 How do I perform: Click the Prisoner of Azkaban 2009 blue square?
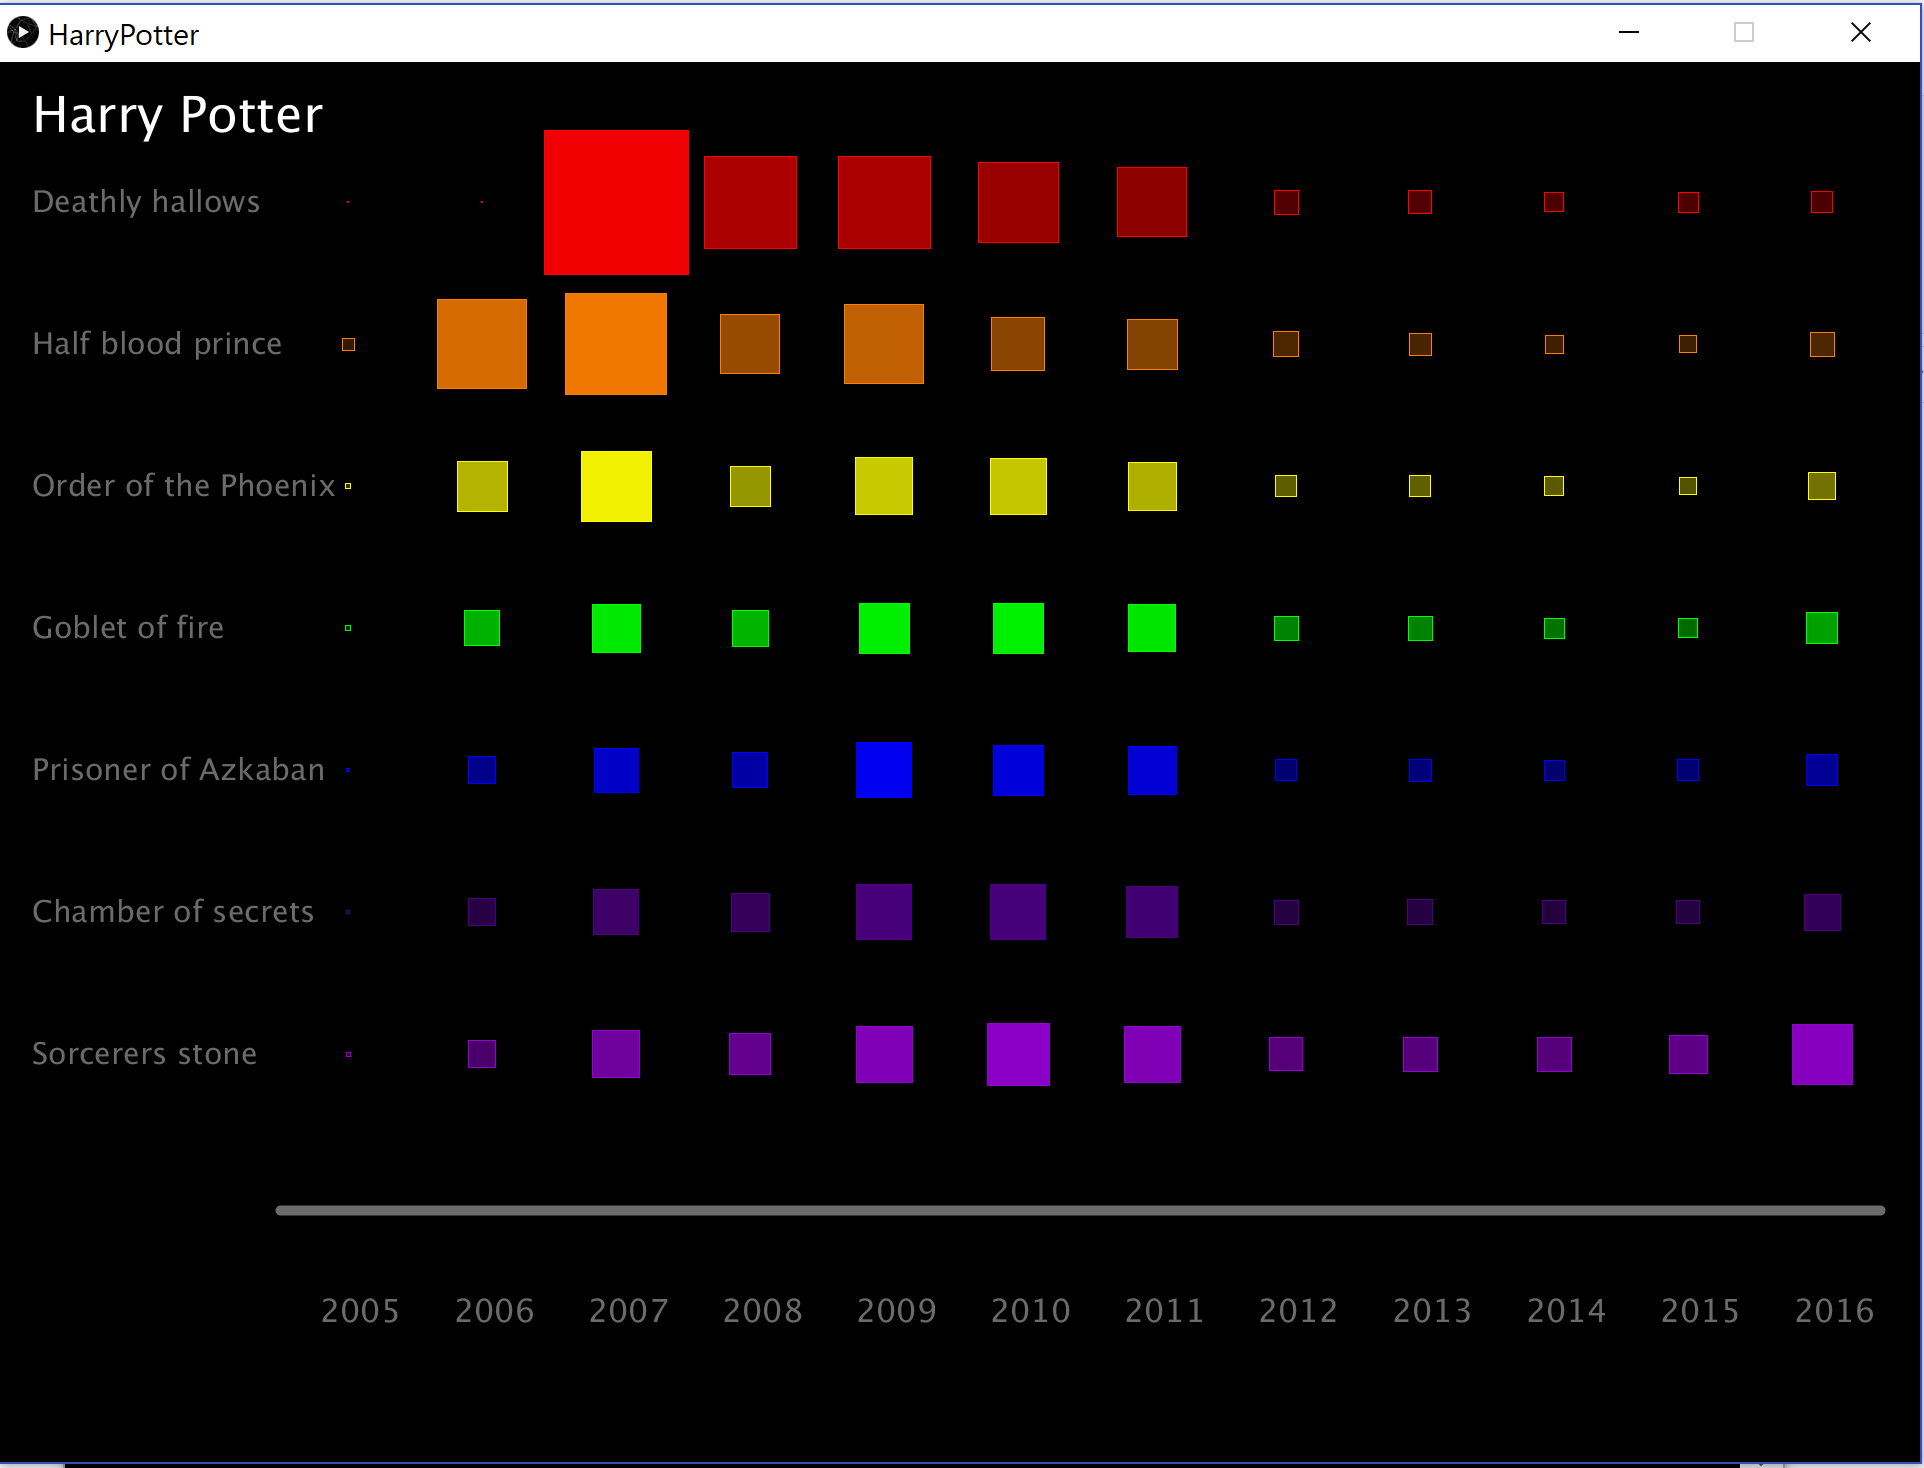tap(884, 770)
